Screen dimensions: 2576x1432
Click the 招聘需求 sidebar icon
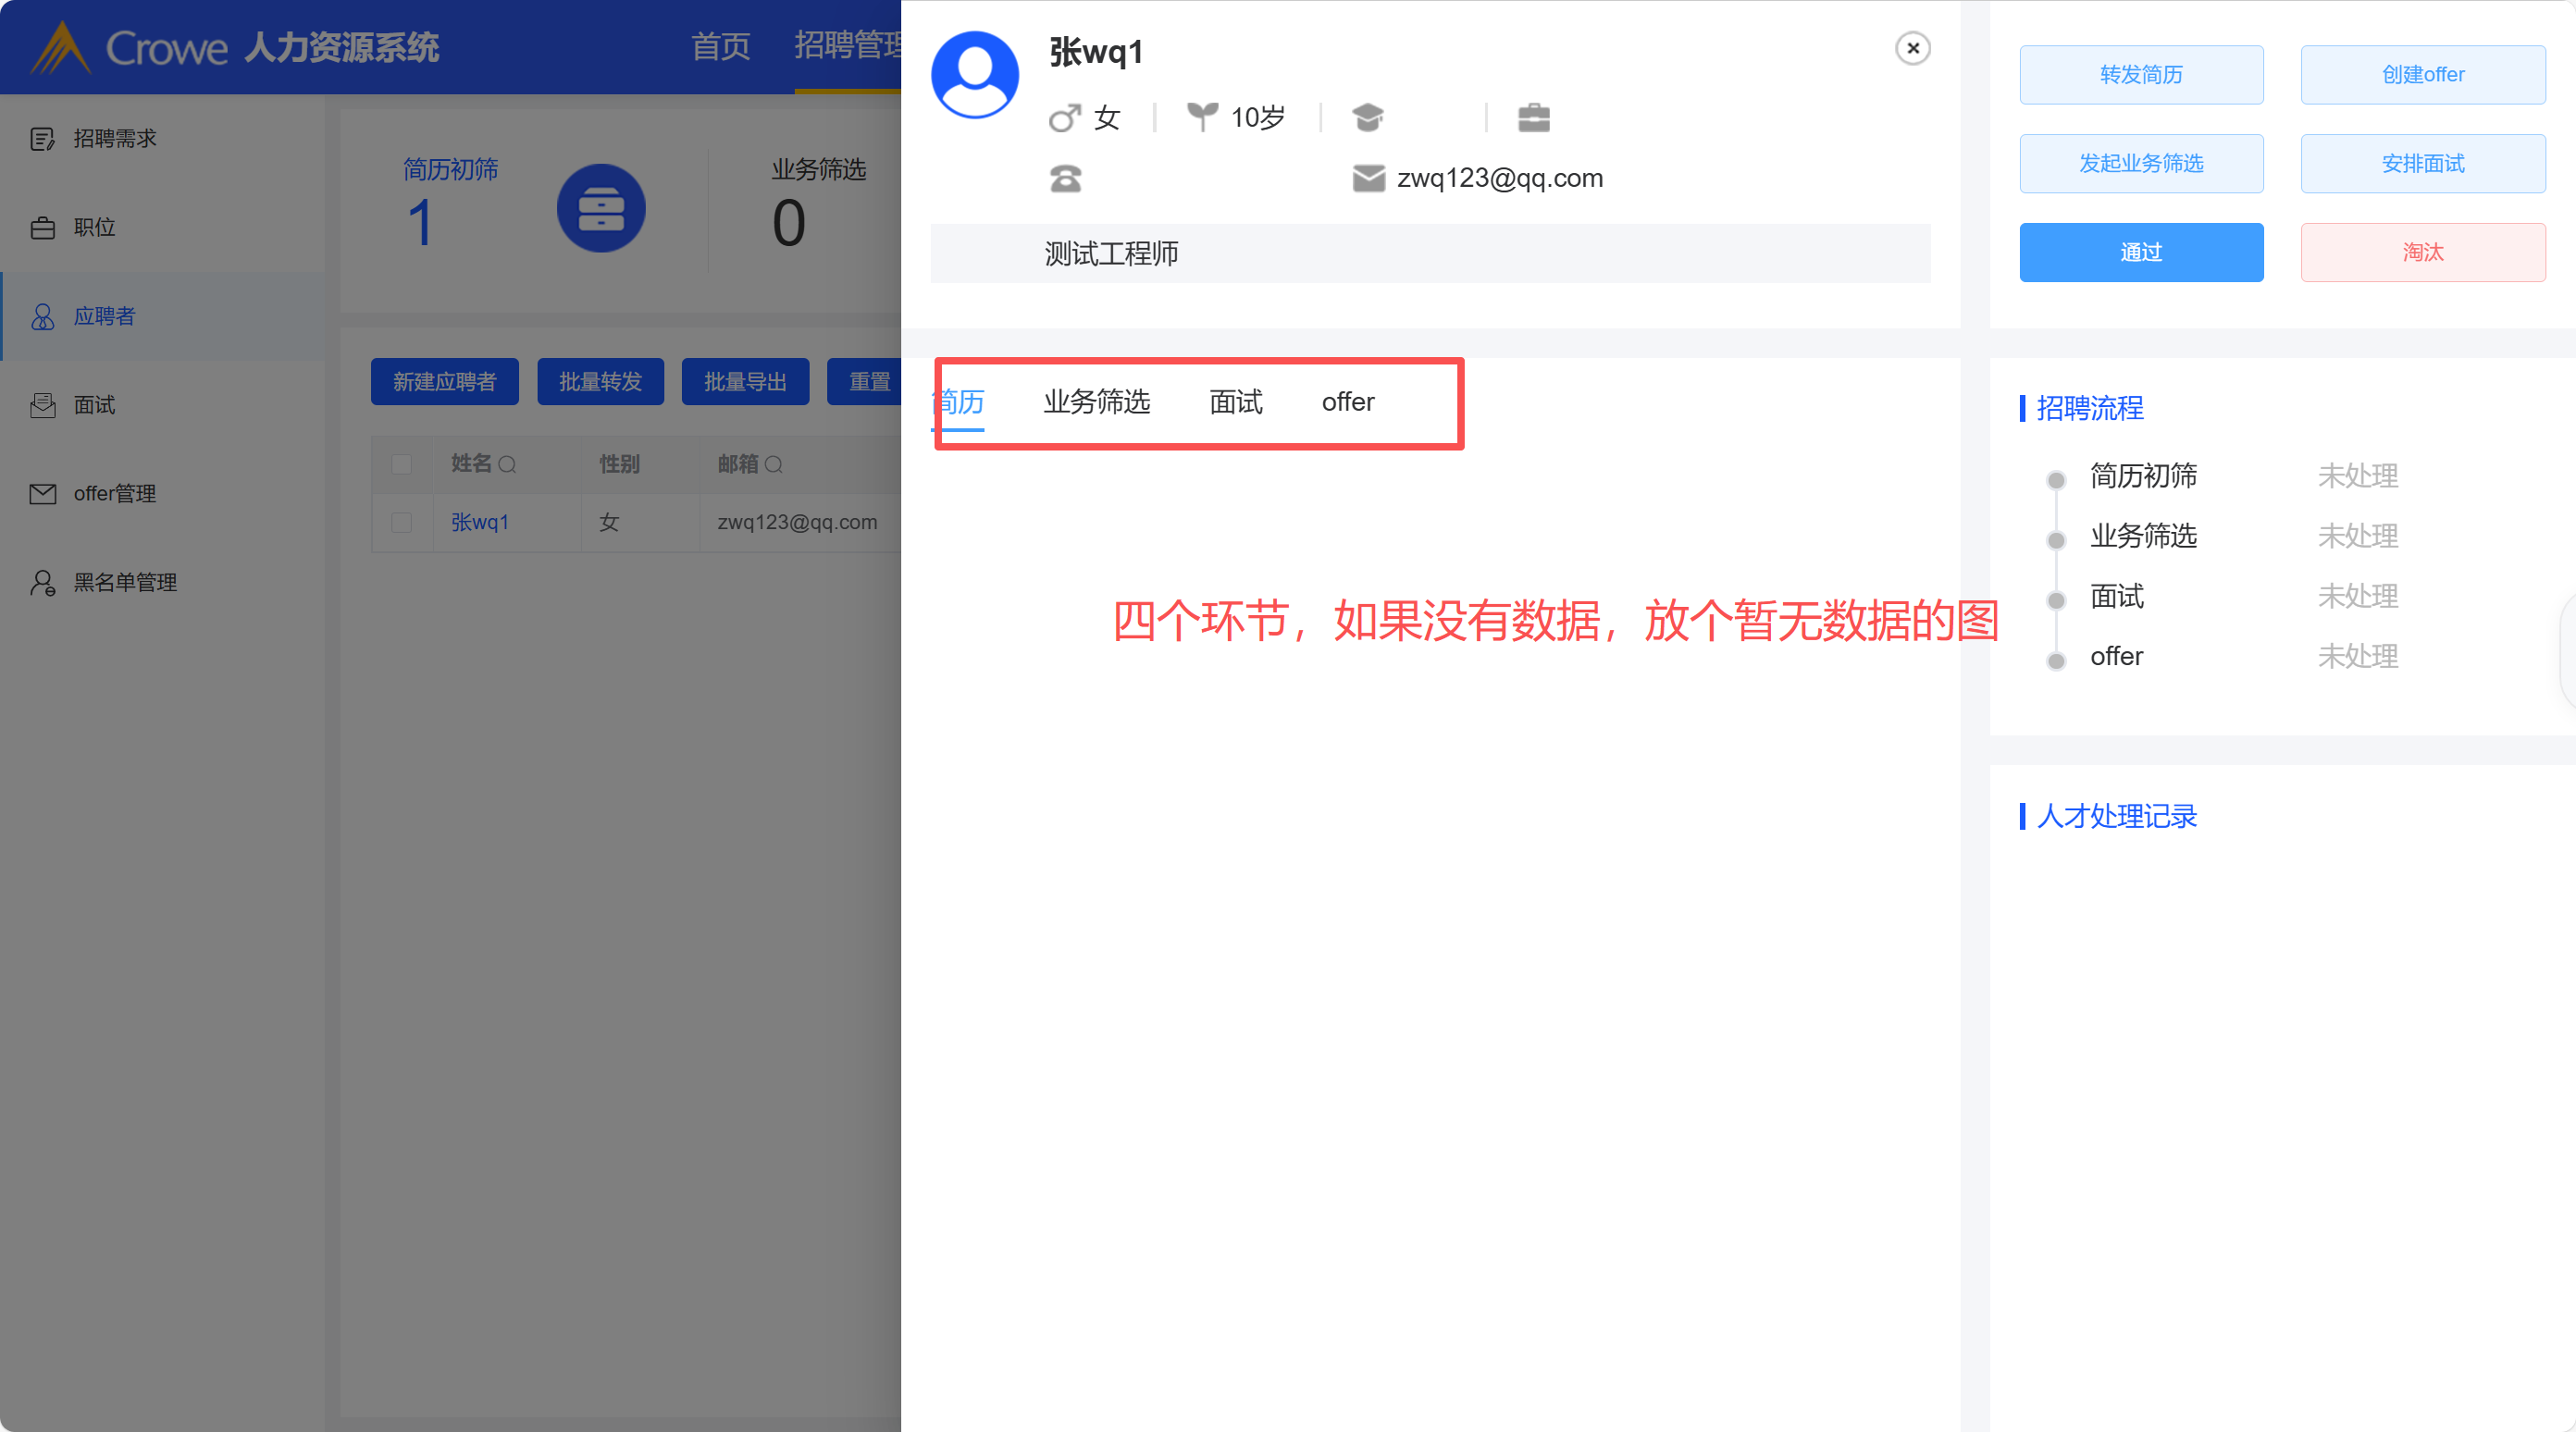42,139
